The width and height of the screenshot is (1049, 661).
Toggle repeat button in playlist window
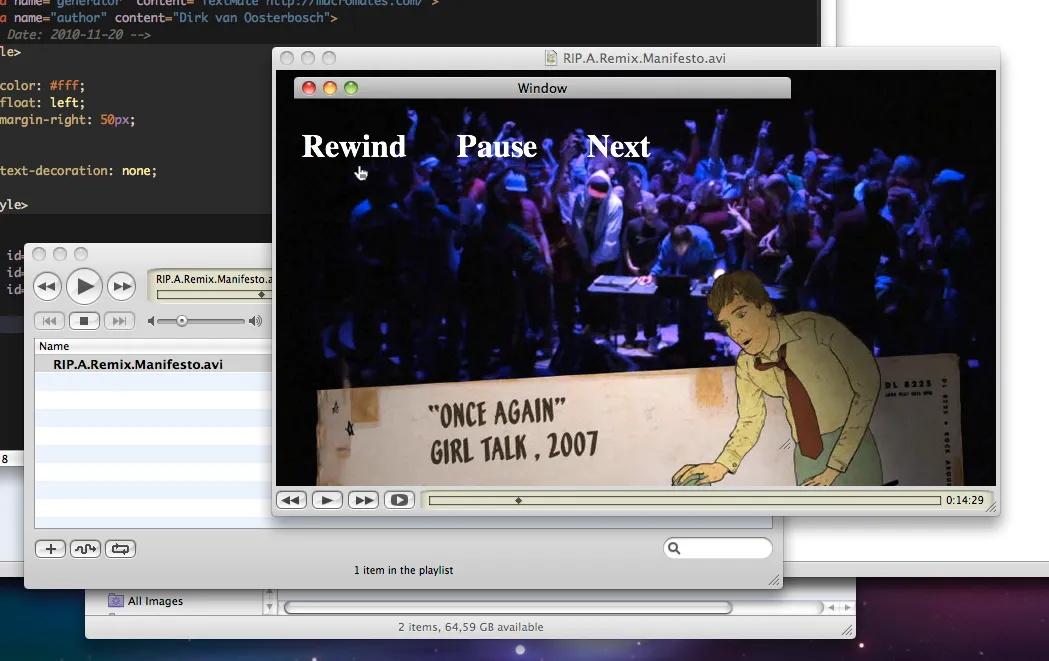[120, 549]
